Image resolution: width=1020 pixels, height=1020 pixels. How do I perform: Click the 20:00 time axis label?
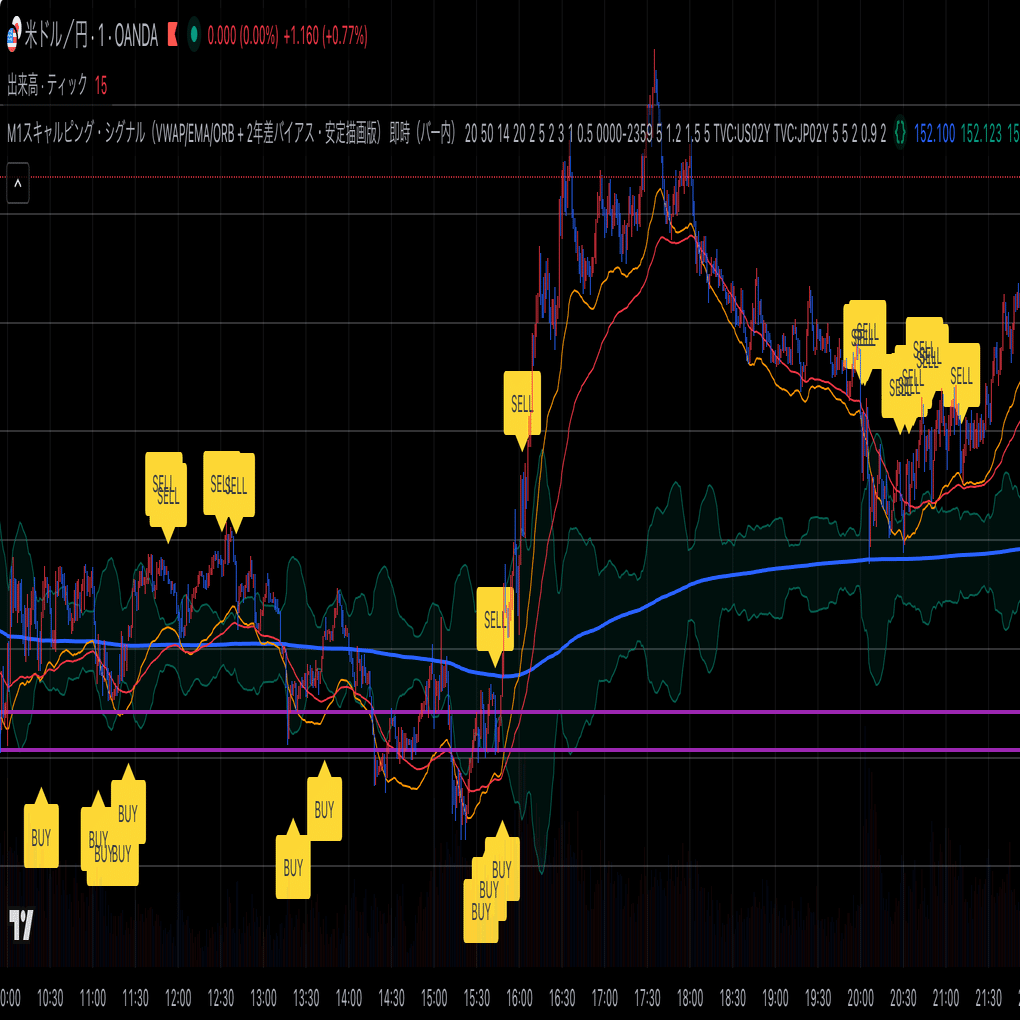(860, 997)
